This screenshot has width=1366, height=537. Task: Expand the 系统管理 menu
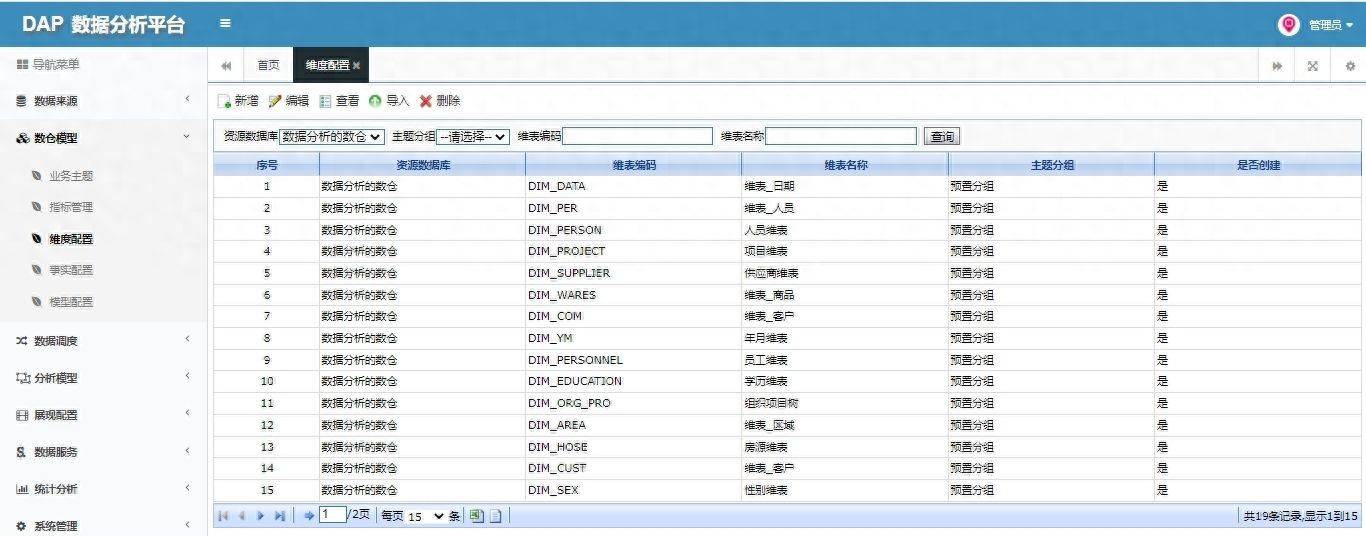coord(104,526)
